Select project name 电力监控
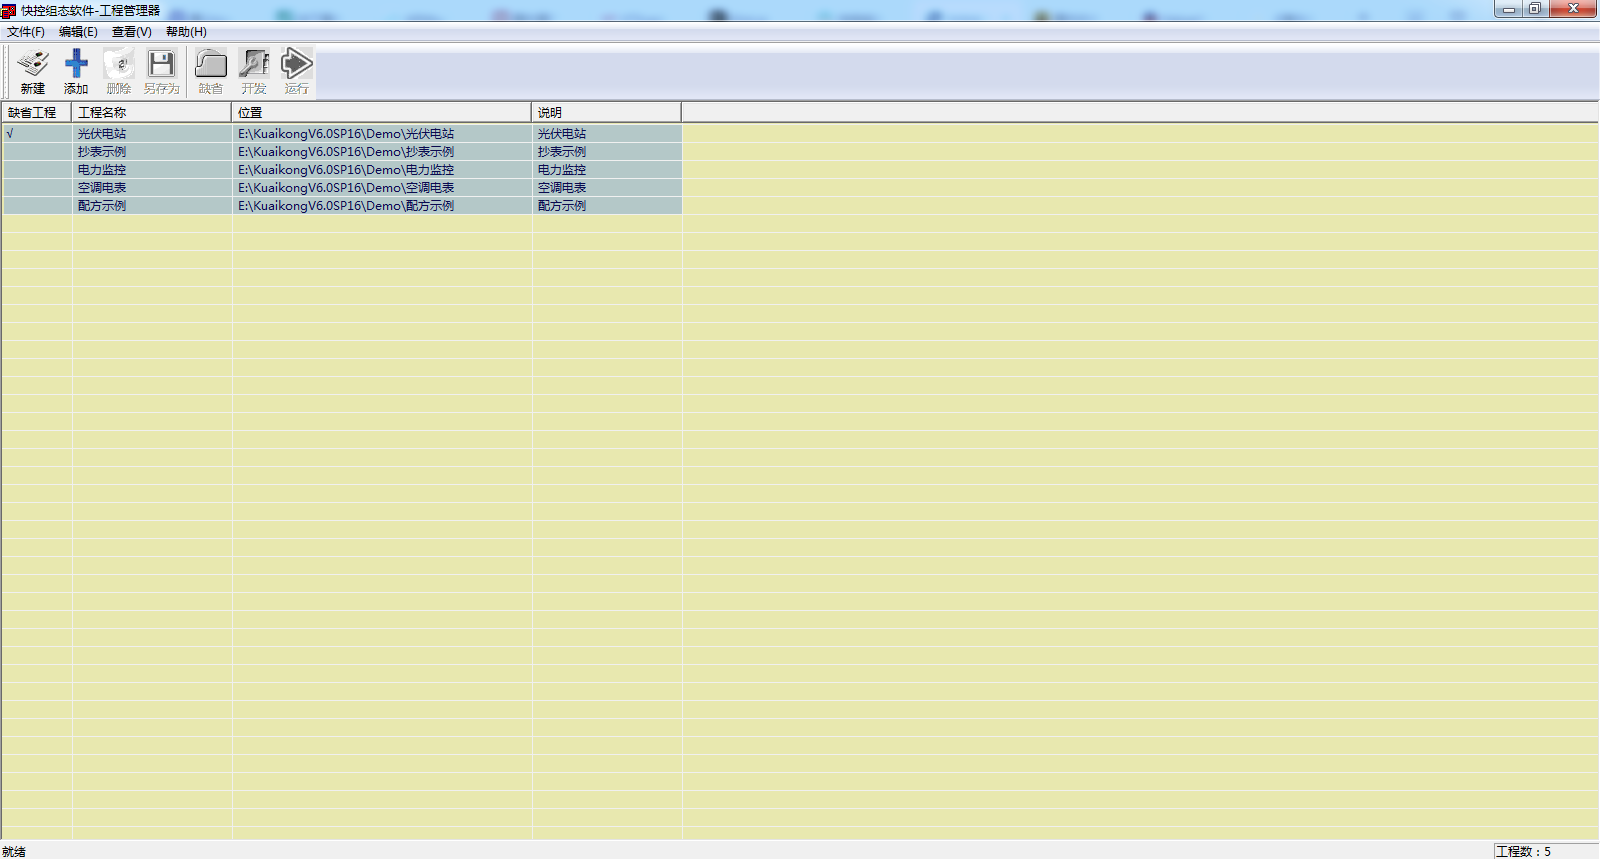 pyautogui.click(x=102, y=169)
